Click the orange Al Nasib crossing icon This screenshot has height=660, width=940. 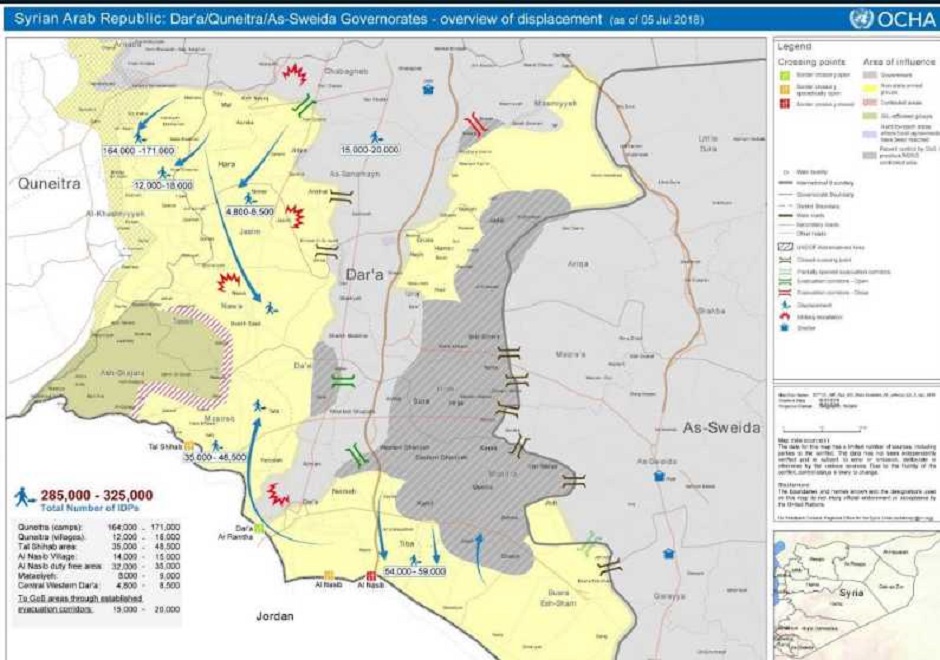pos(328,575)
